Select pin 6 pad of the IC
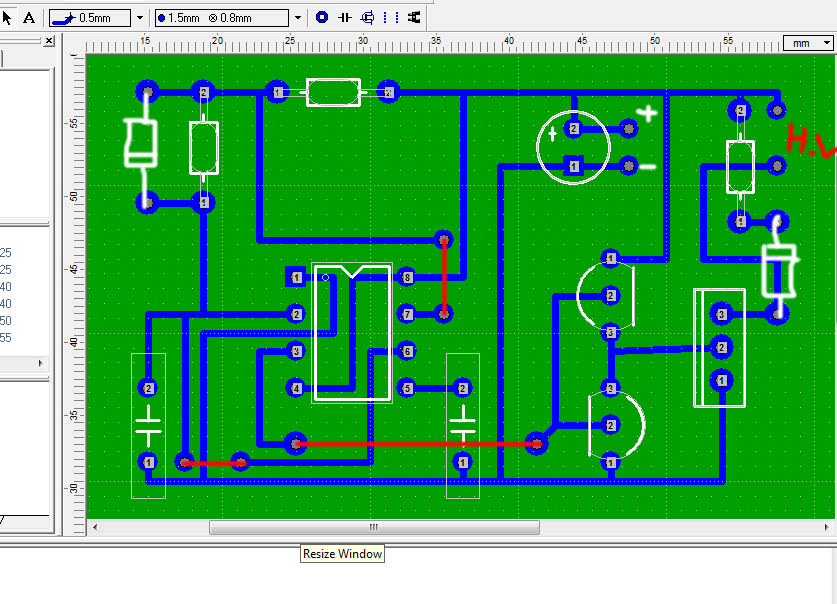Screen dimensions: 837x604 [x=407, y=351]
